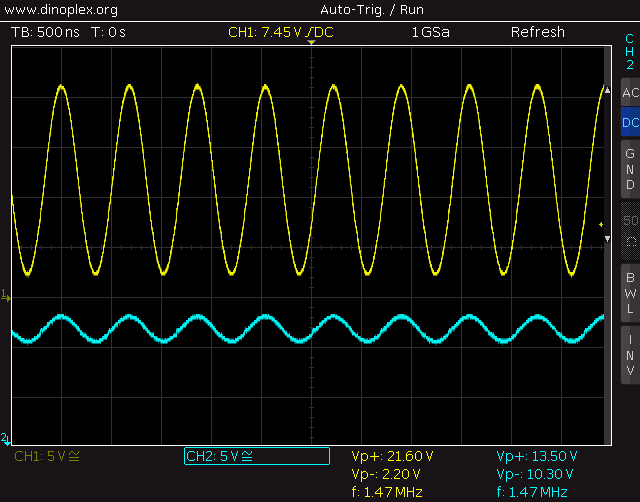Screen dimensions: 640x502
Task: Click the CH2 menu header label
Action: tap(629, 51)
